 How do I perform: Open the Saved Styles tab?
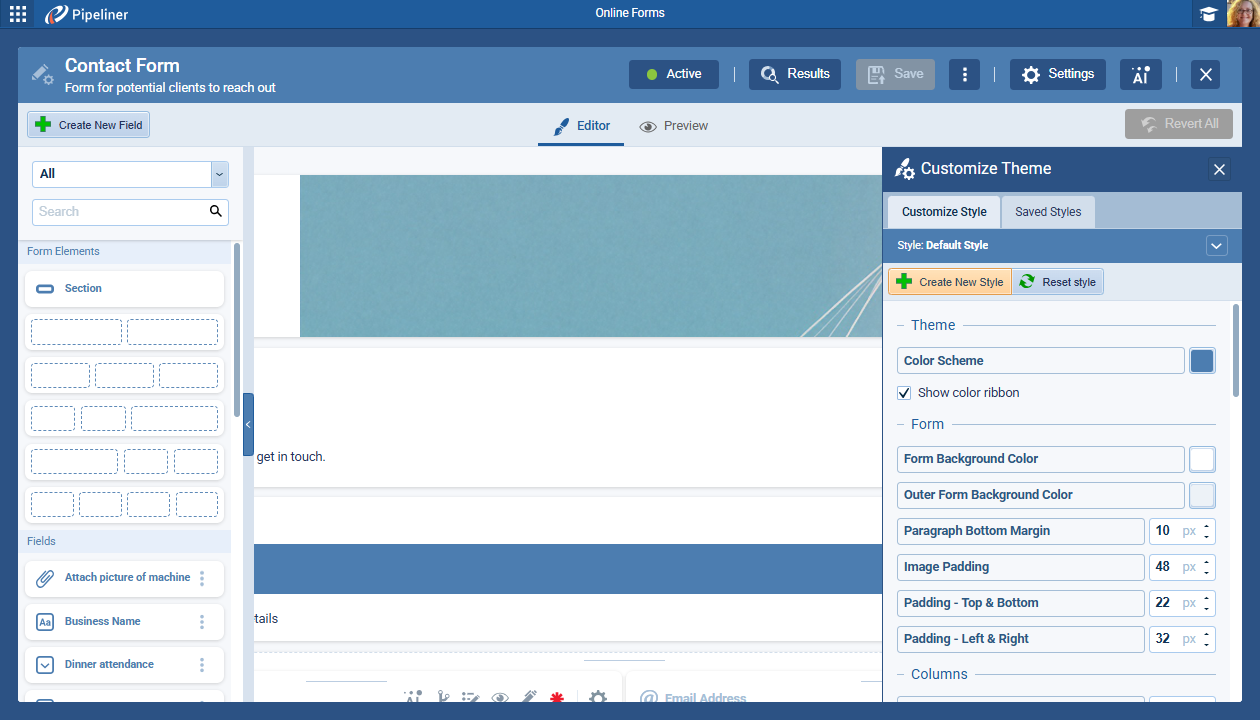[x=1047, y=212]
